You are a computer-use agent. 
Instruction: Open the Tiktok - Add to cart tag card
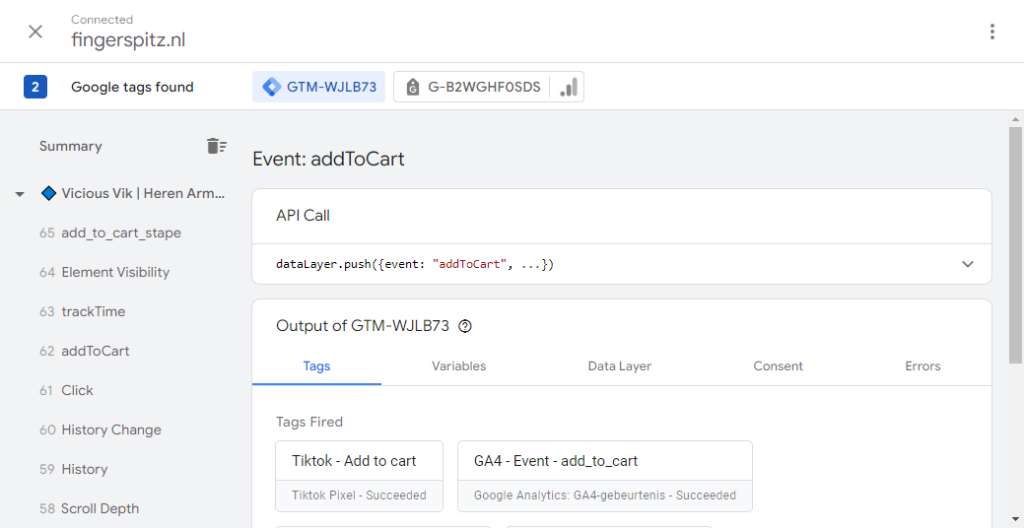pos(359,476)
